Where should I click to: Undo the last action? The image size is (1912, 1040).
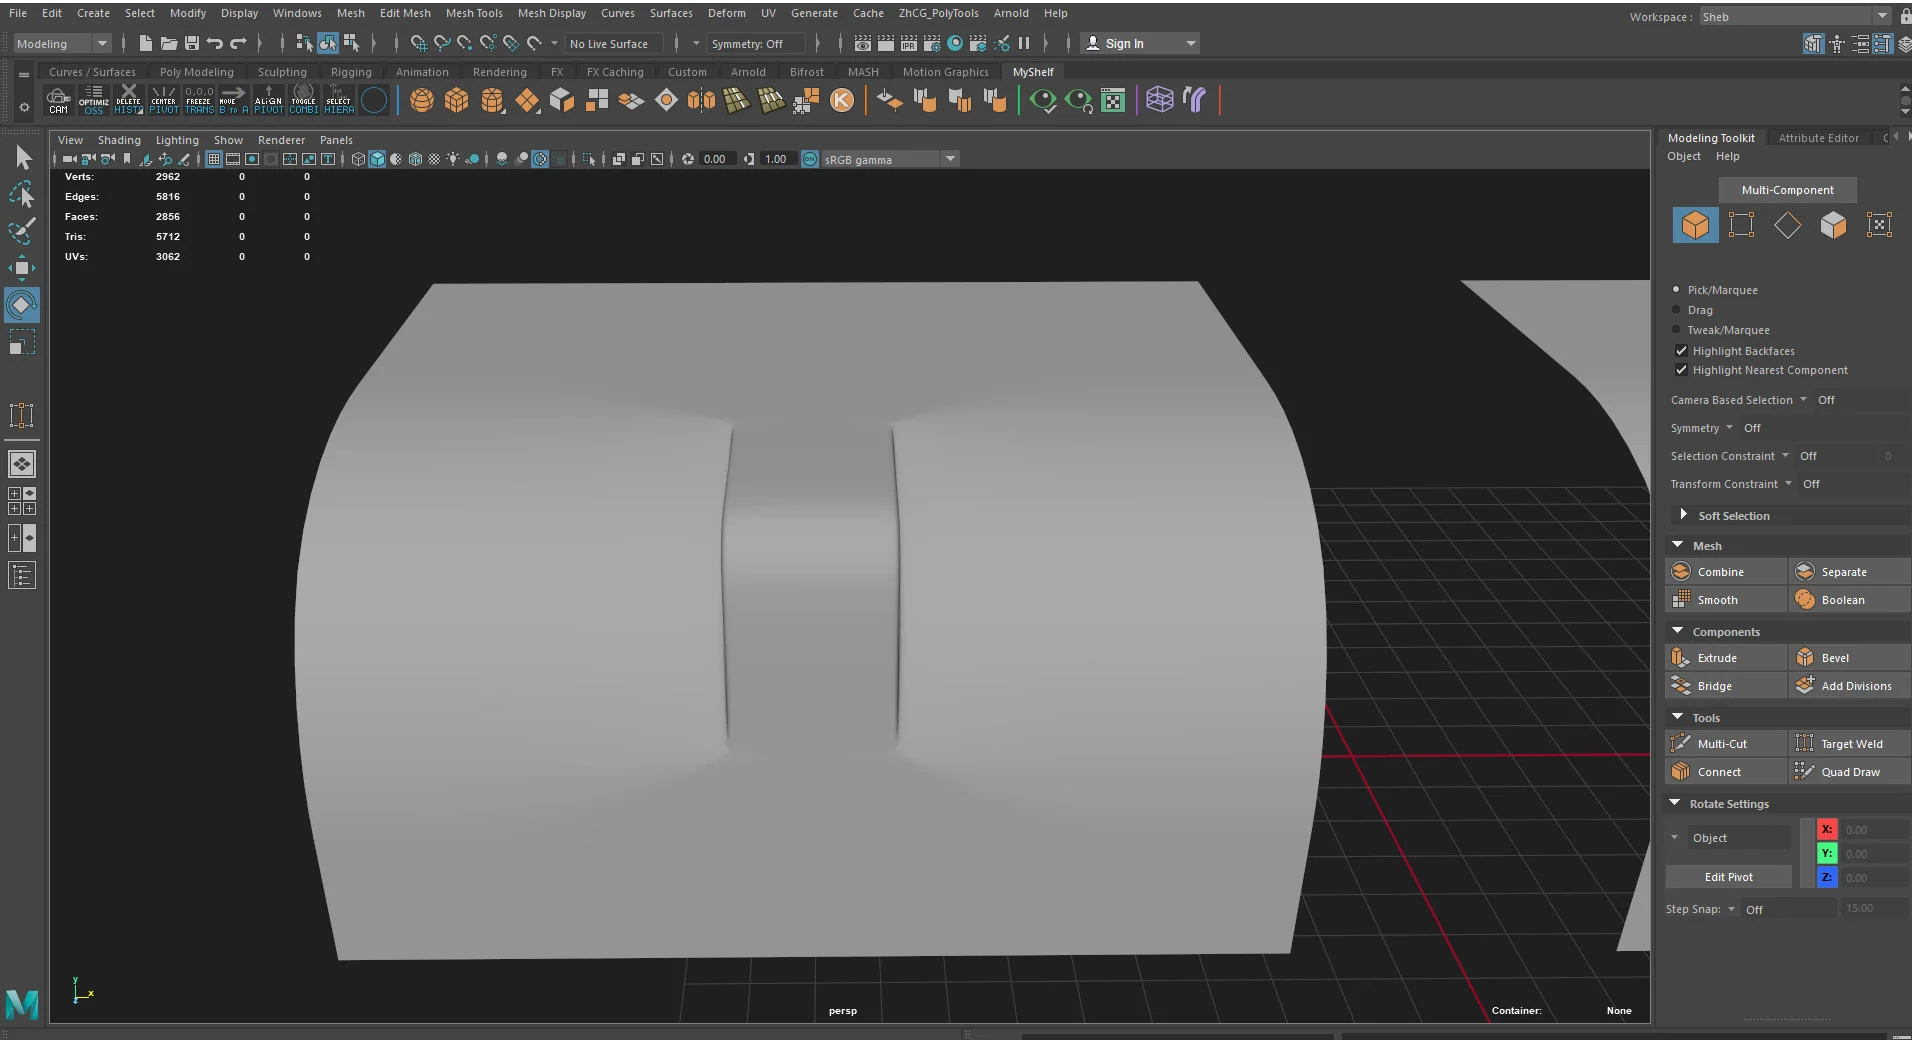coord(215,43)
